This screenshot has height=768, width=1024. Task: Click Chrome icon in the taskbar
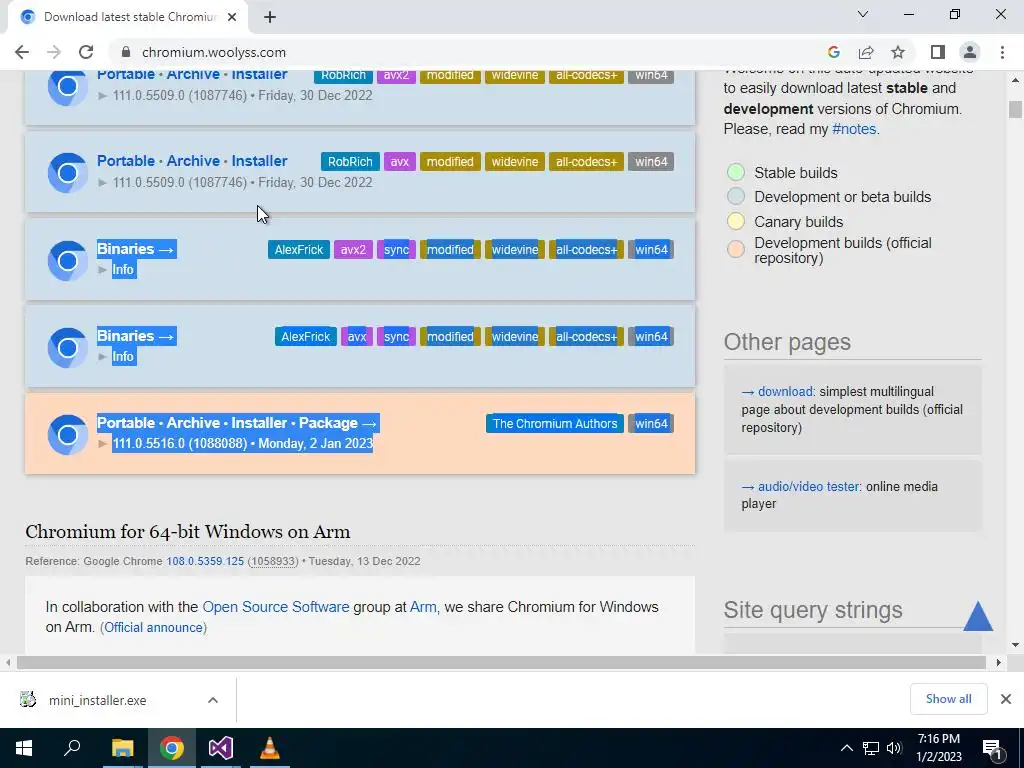(172, 748)
